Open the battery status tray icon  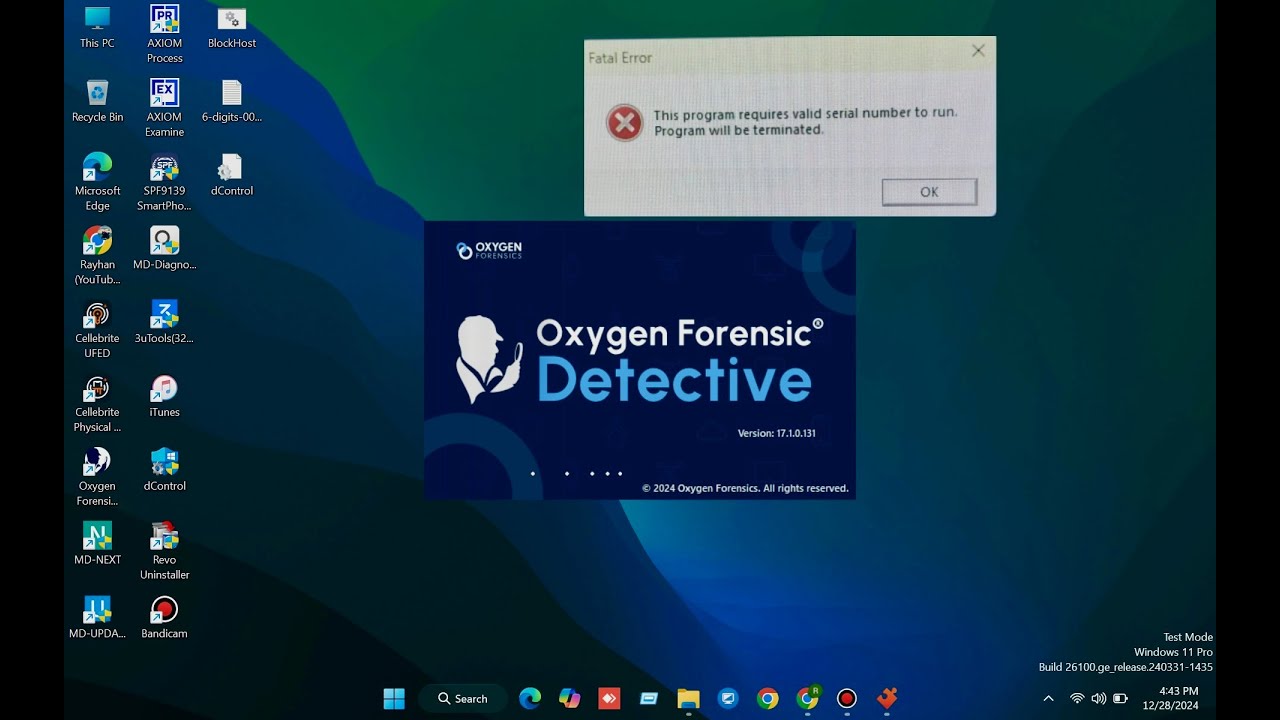[x=1120, y=698]
